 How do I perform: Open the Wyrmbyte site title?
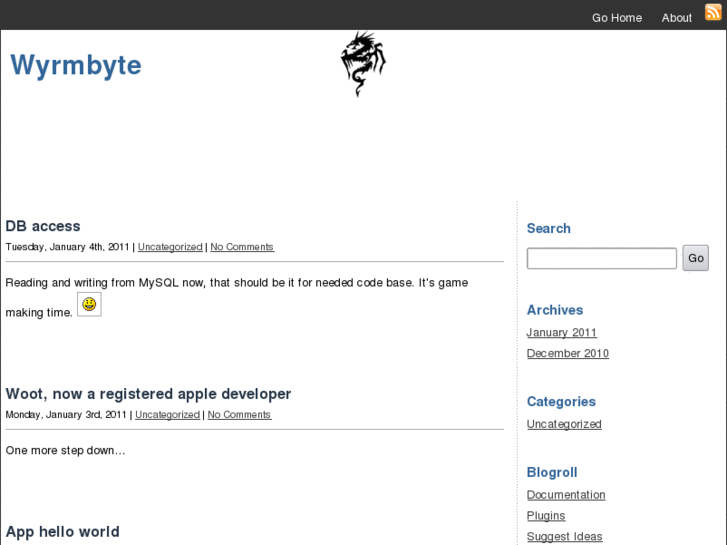tap(76, 65)
